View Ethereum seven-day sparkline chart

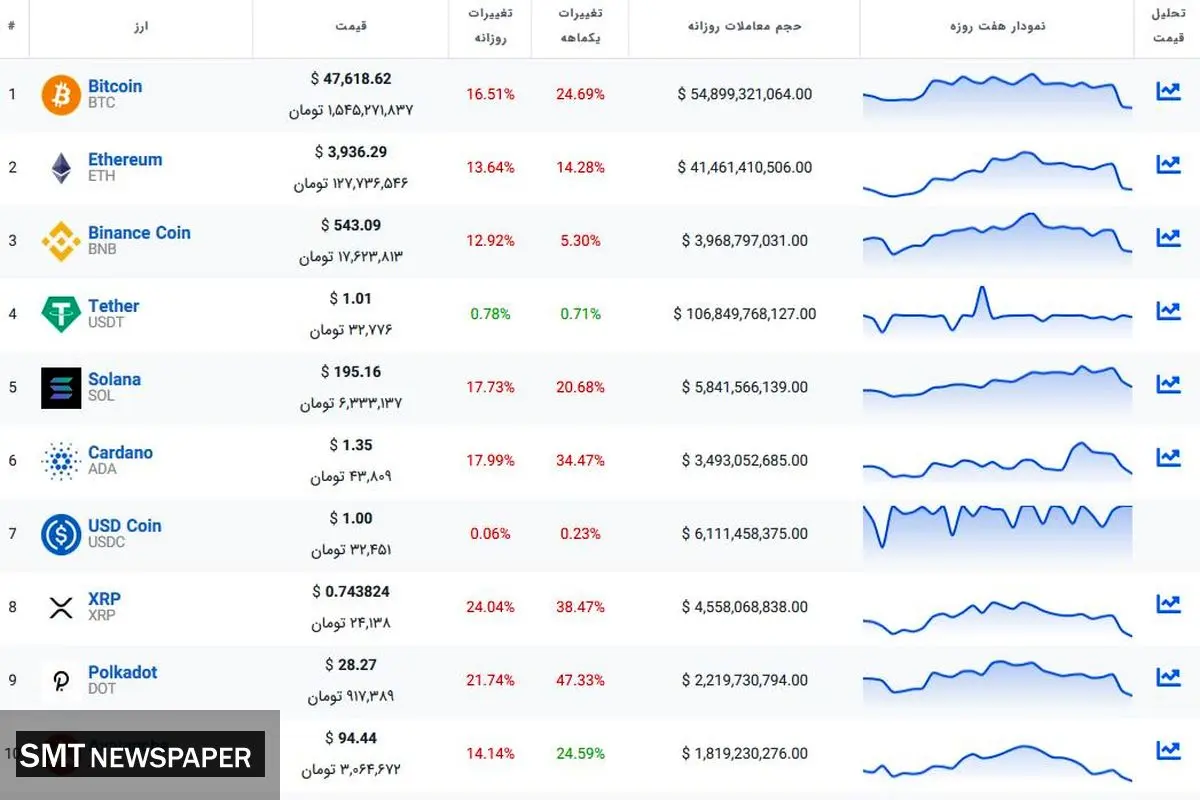click(998, 172)
